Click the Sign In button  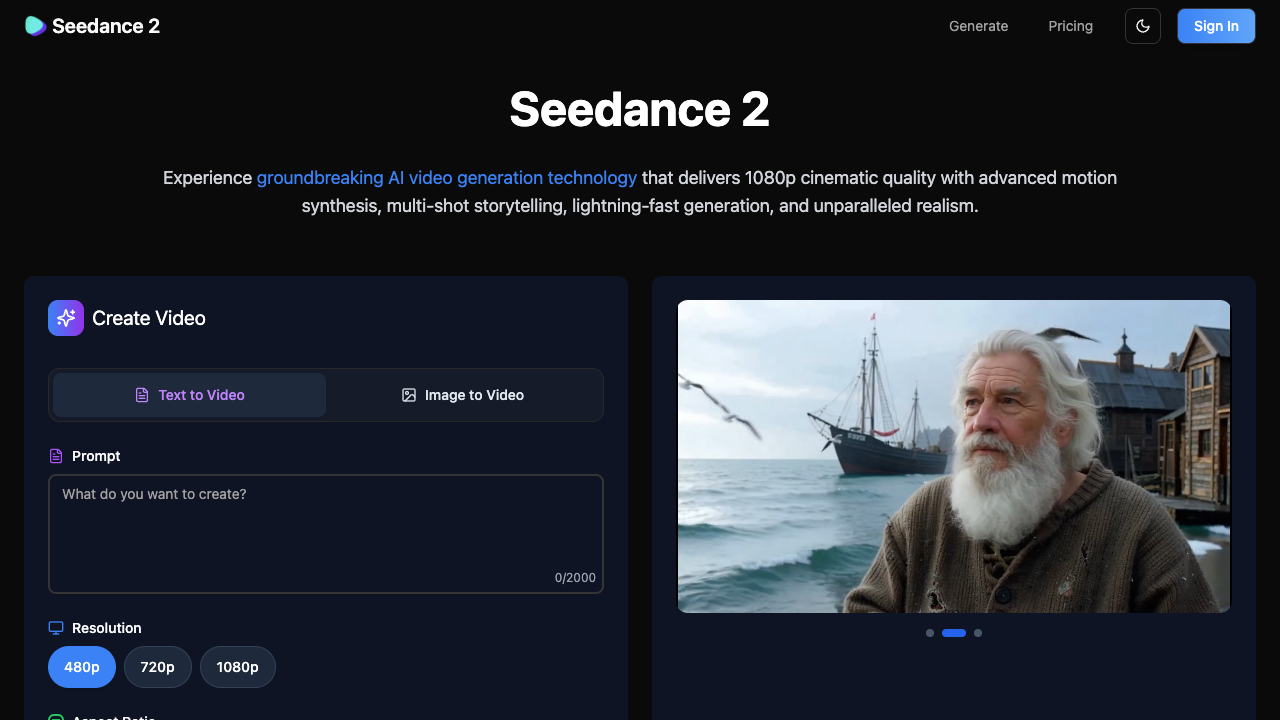pos(1216,26)
